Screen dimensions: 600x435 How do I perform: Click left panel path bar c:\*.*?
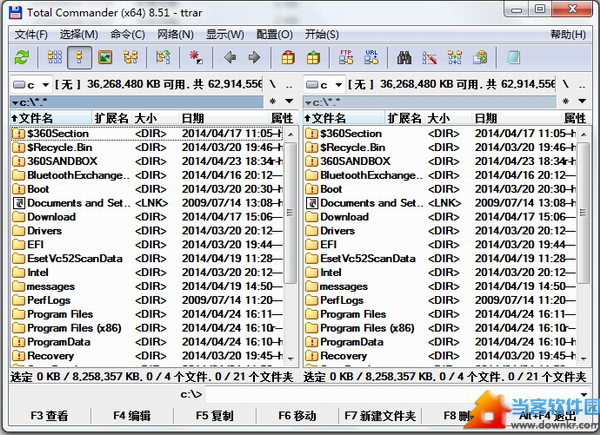[x=137, y=102]
